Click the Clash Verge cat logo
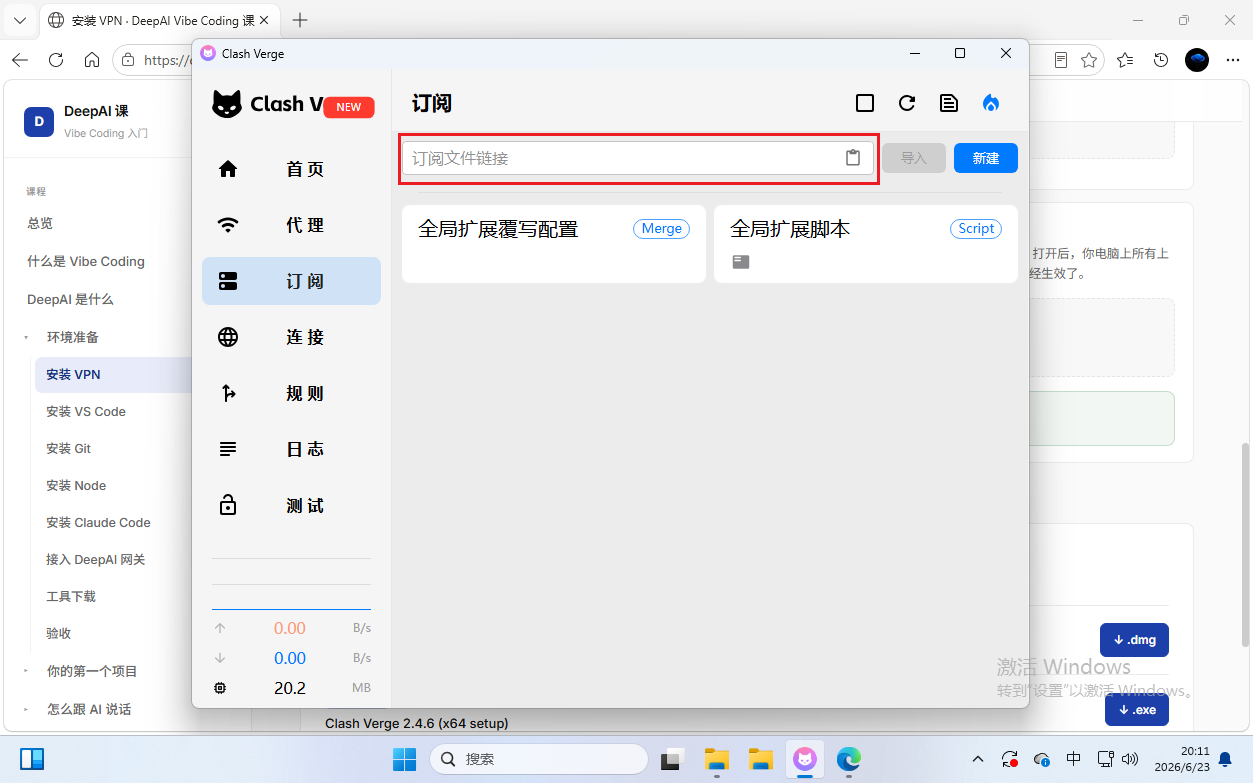1253x783 pixels. pyautogui.click(x=227, y=104)
